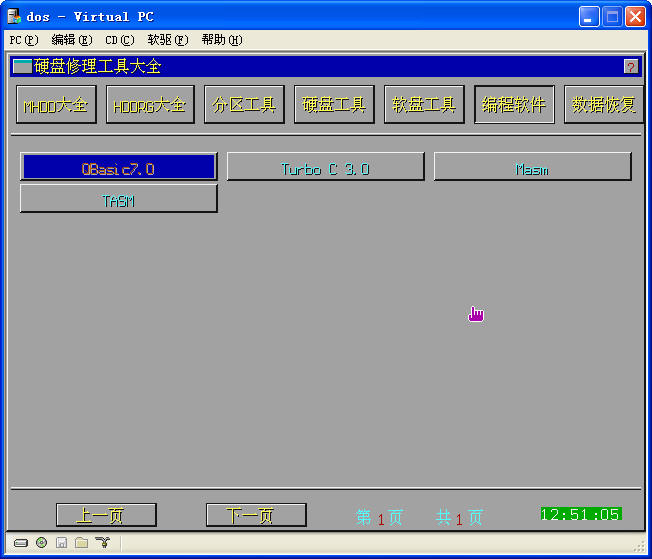Start the Masm program
652x559 pixels.
click(533, 166)
